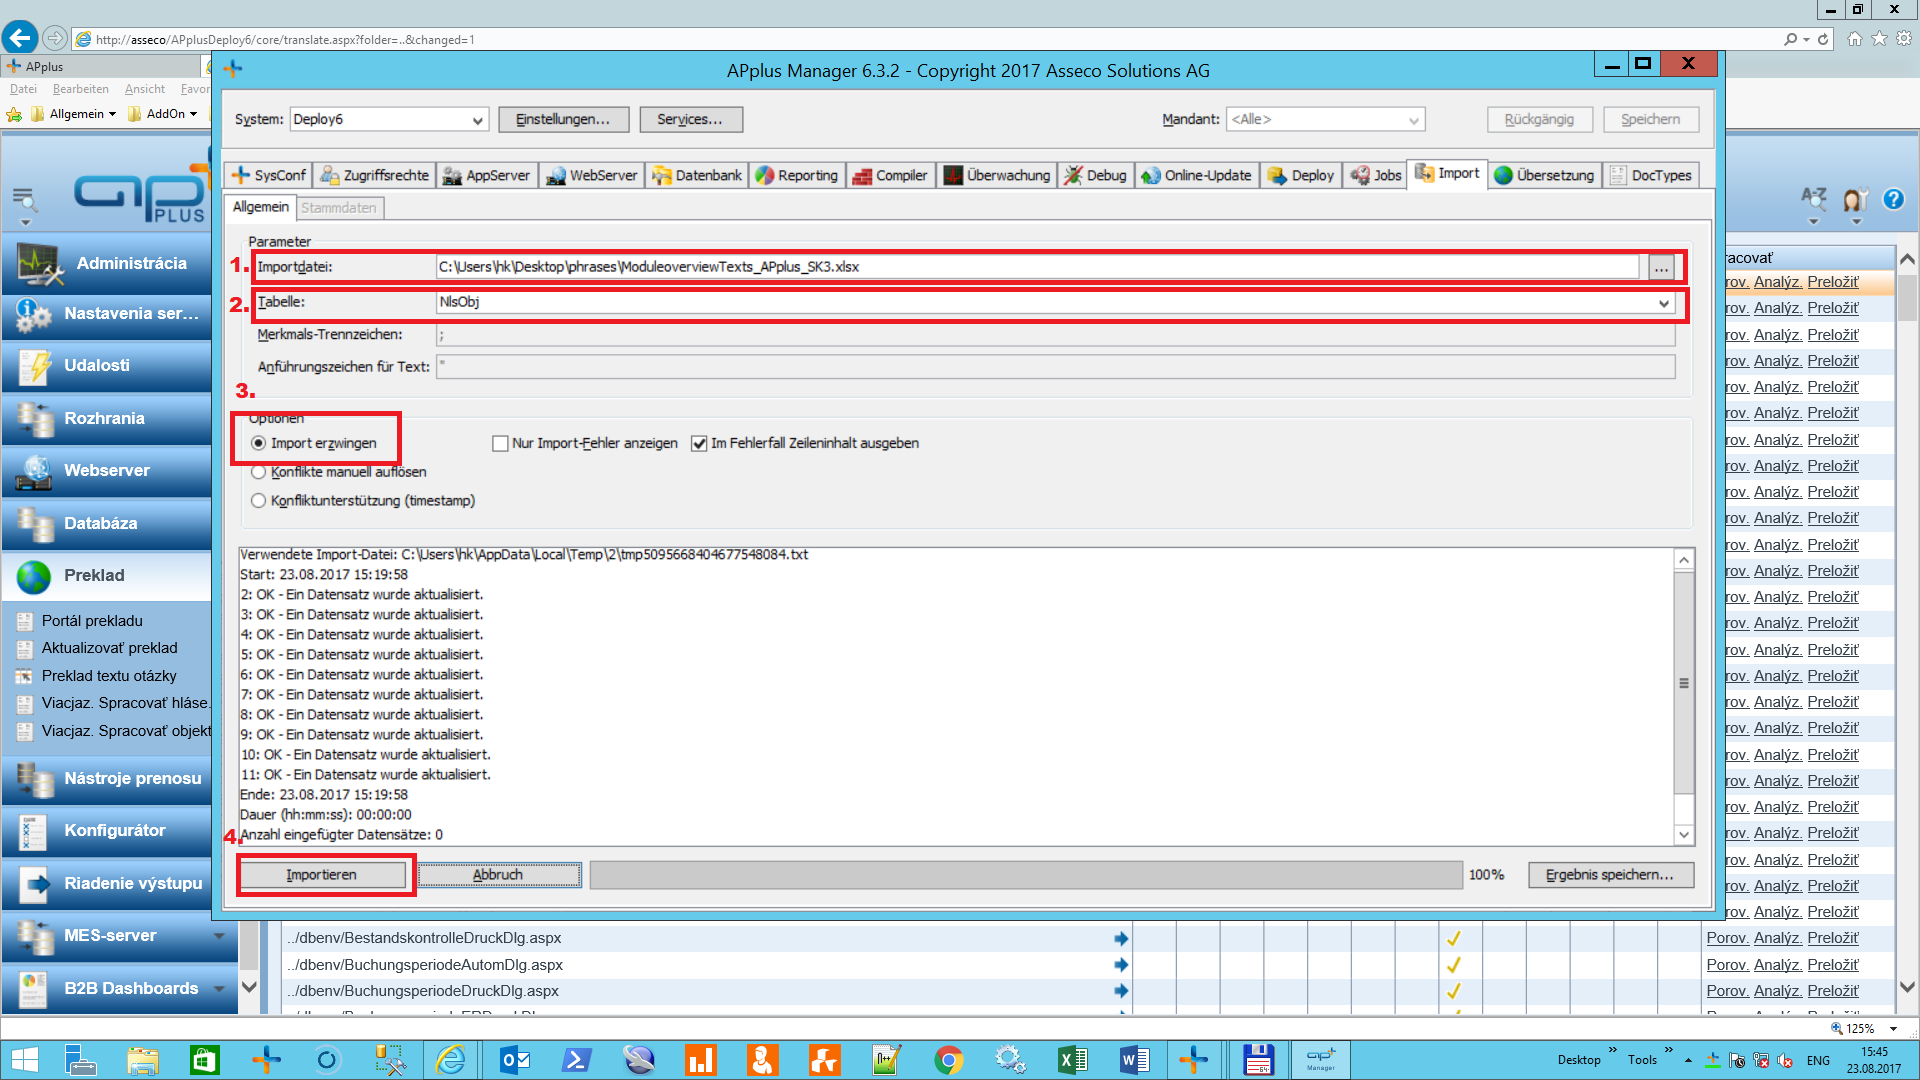Click the Windows Start button
The image size is (1920, 1080).
[x=24, y=1060]
